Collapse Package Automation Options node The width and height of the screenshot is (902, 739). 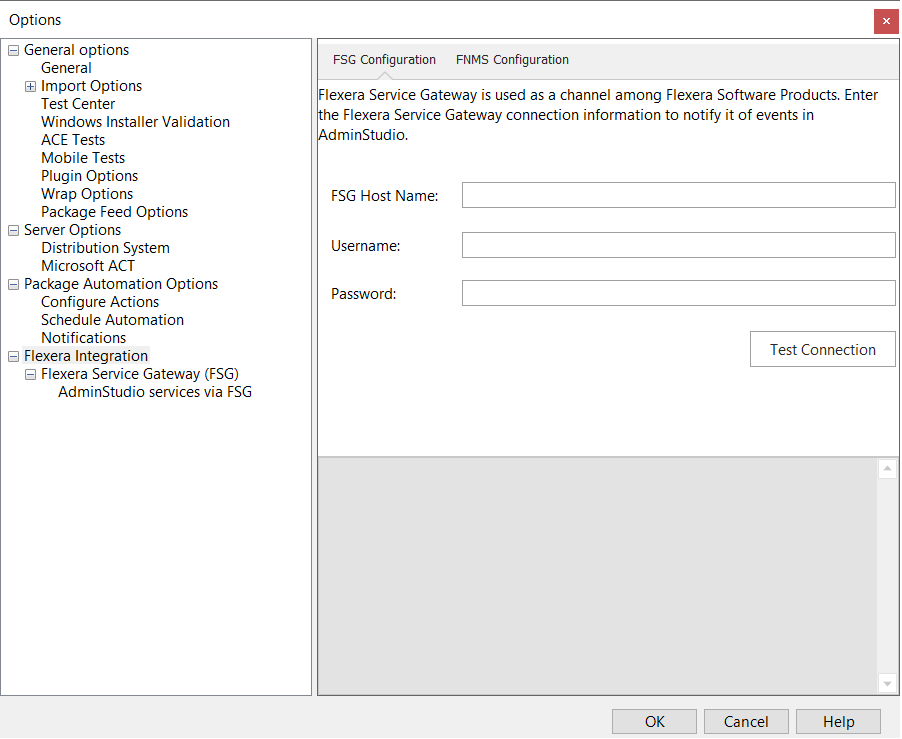click(x=13, y=285)
